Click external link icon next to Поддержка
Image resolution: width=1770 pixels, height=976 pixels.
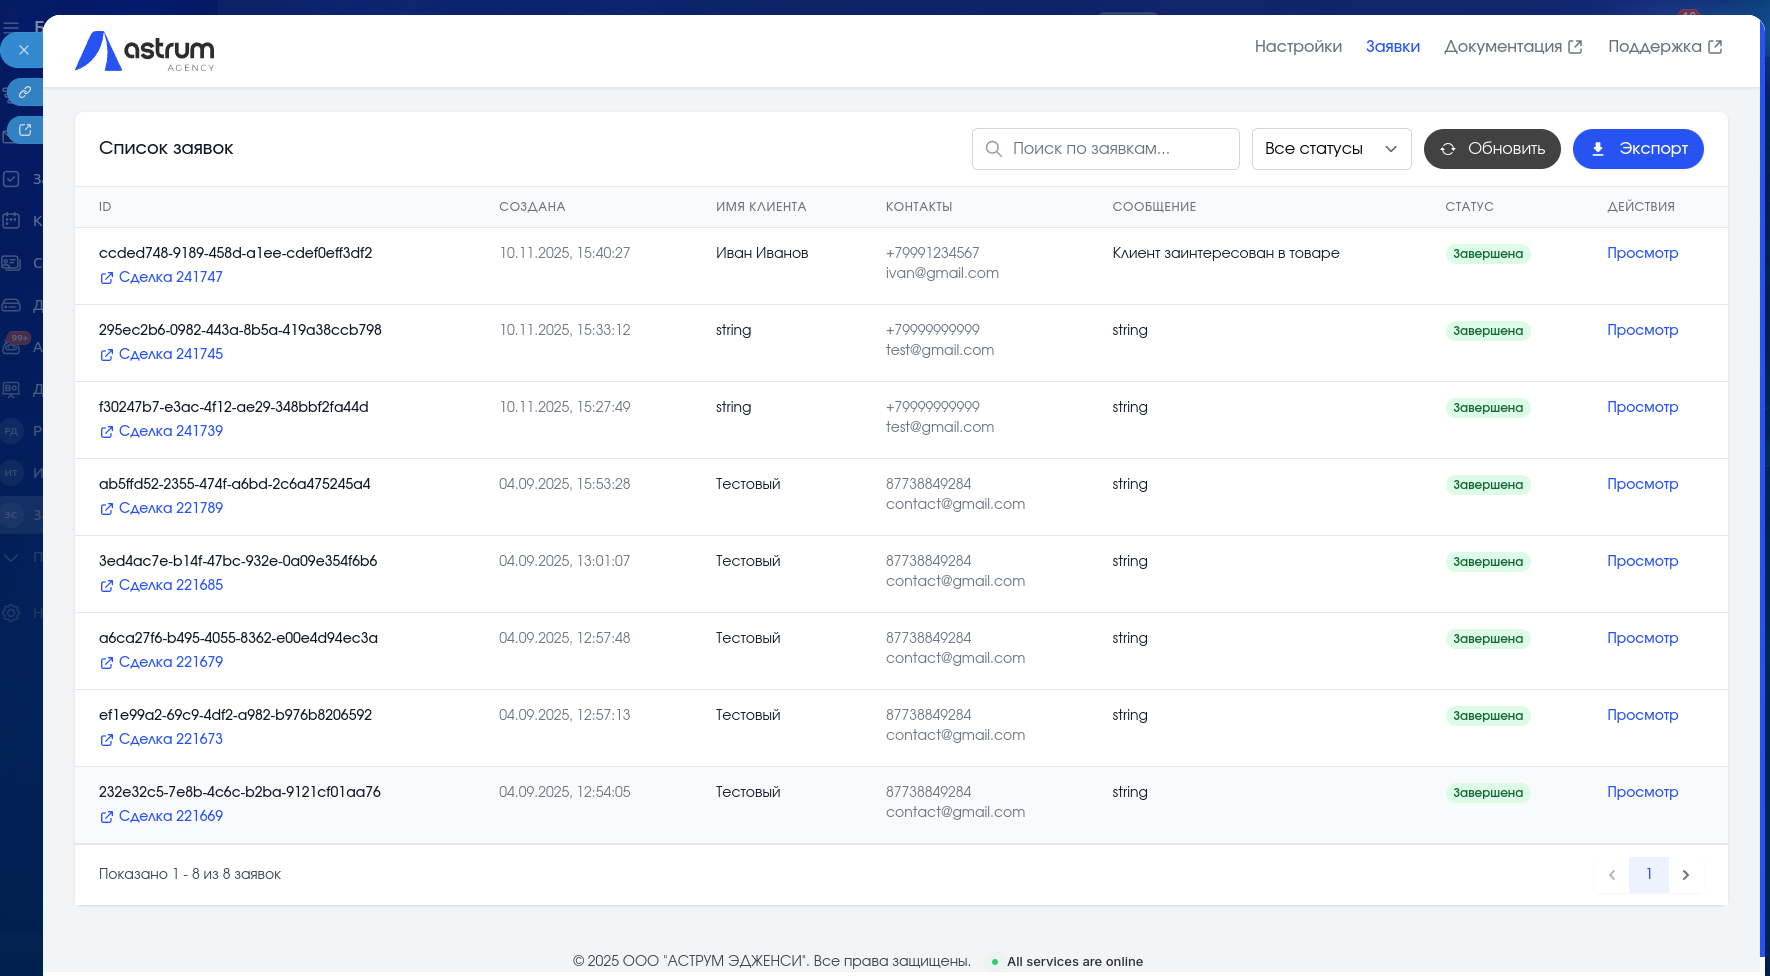coord(1715,47)
